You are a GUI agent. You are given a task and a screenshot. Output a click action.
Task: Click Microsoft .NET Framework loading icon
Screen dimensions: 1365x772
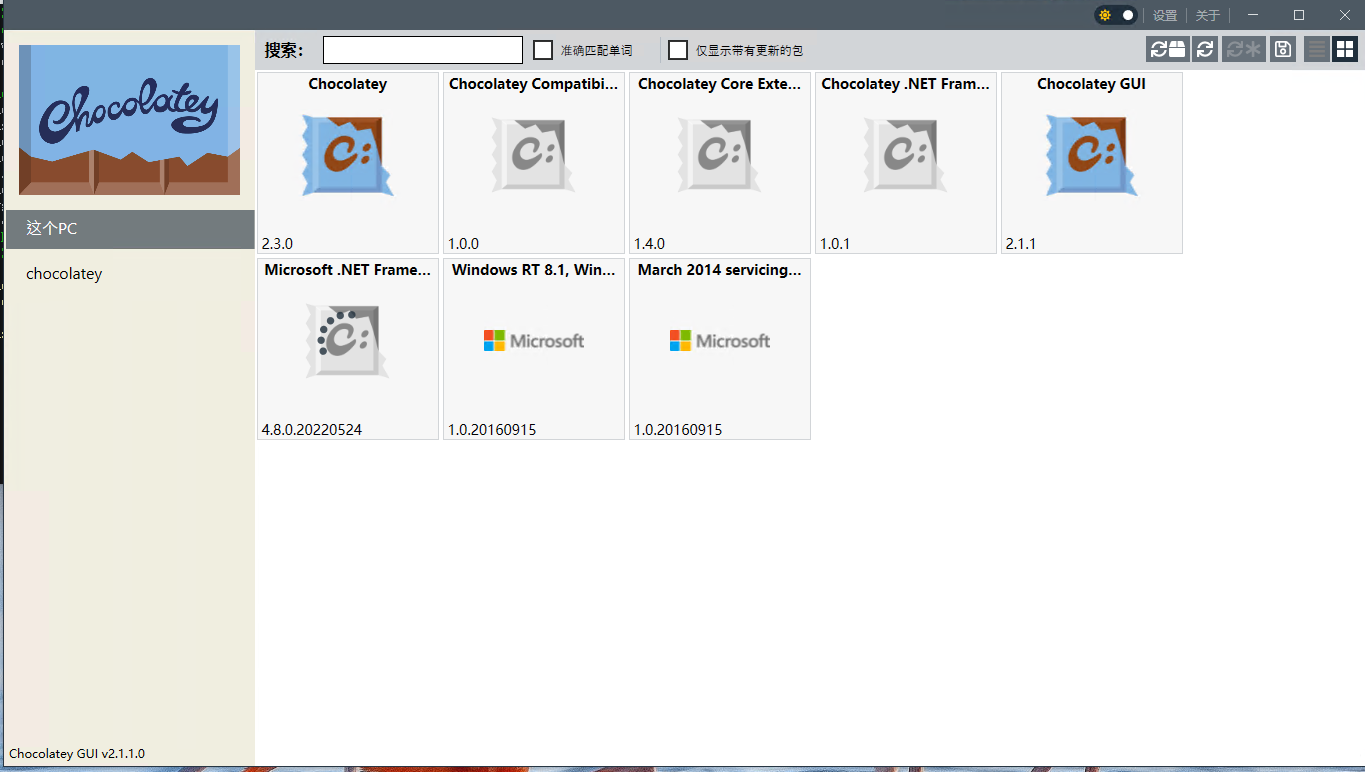coord(348,341)
